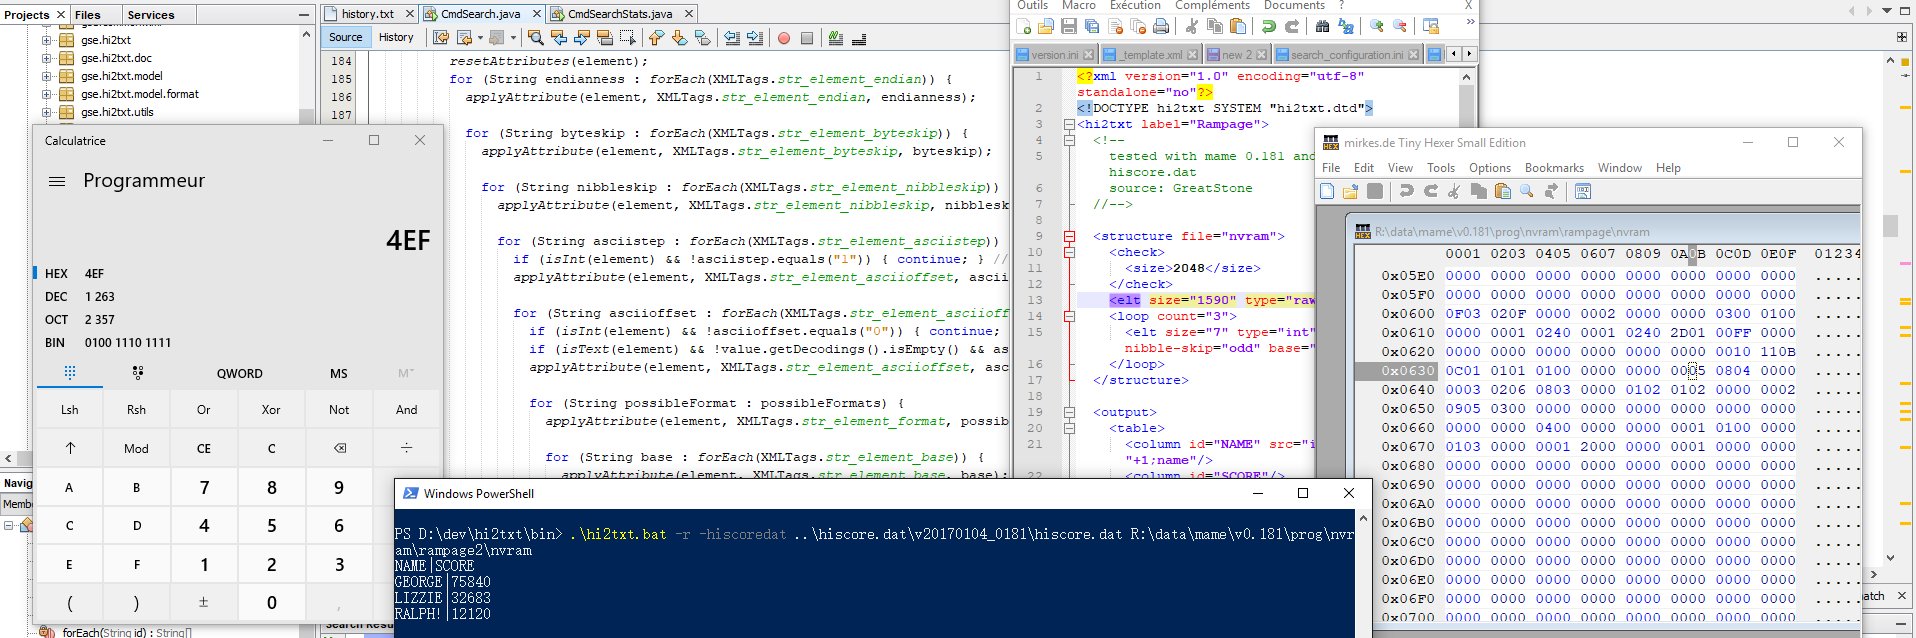This screenshot has width=1916, height=638.
Task: Click green Undo arrow in Notepad++ toolbar
Action: (x=1269, y=26)
